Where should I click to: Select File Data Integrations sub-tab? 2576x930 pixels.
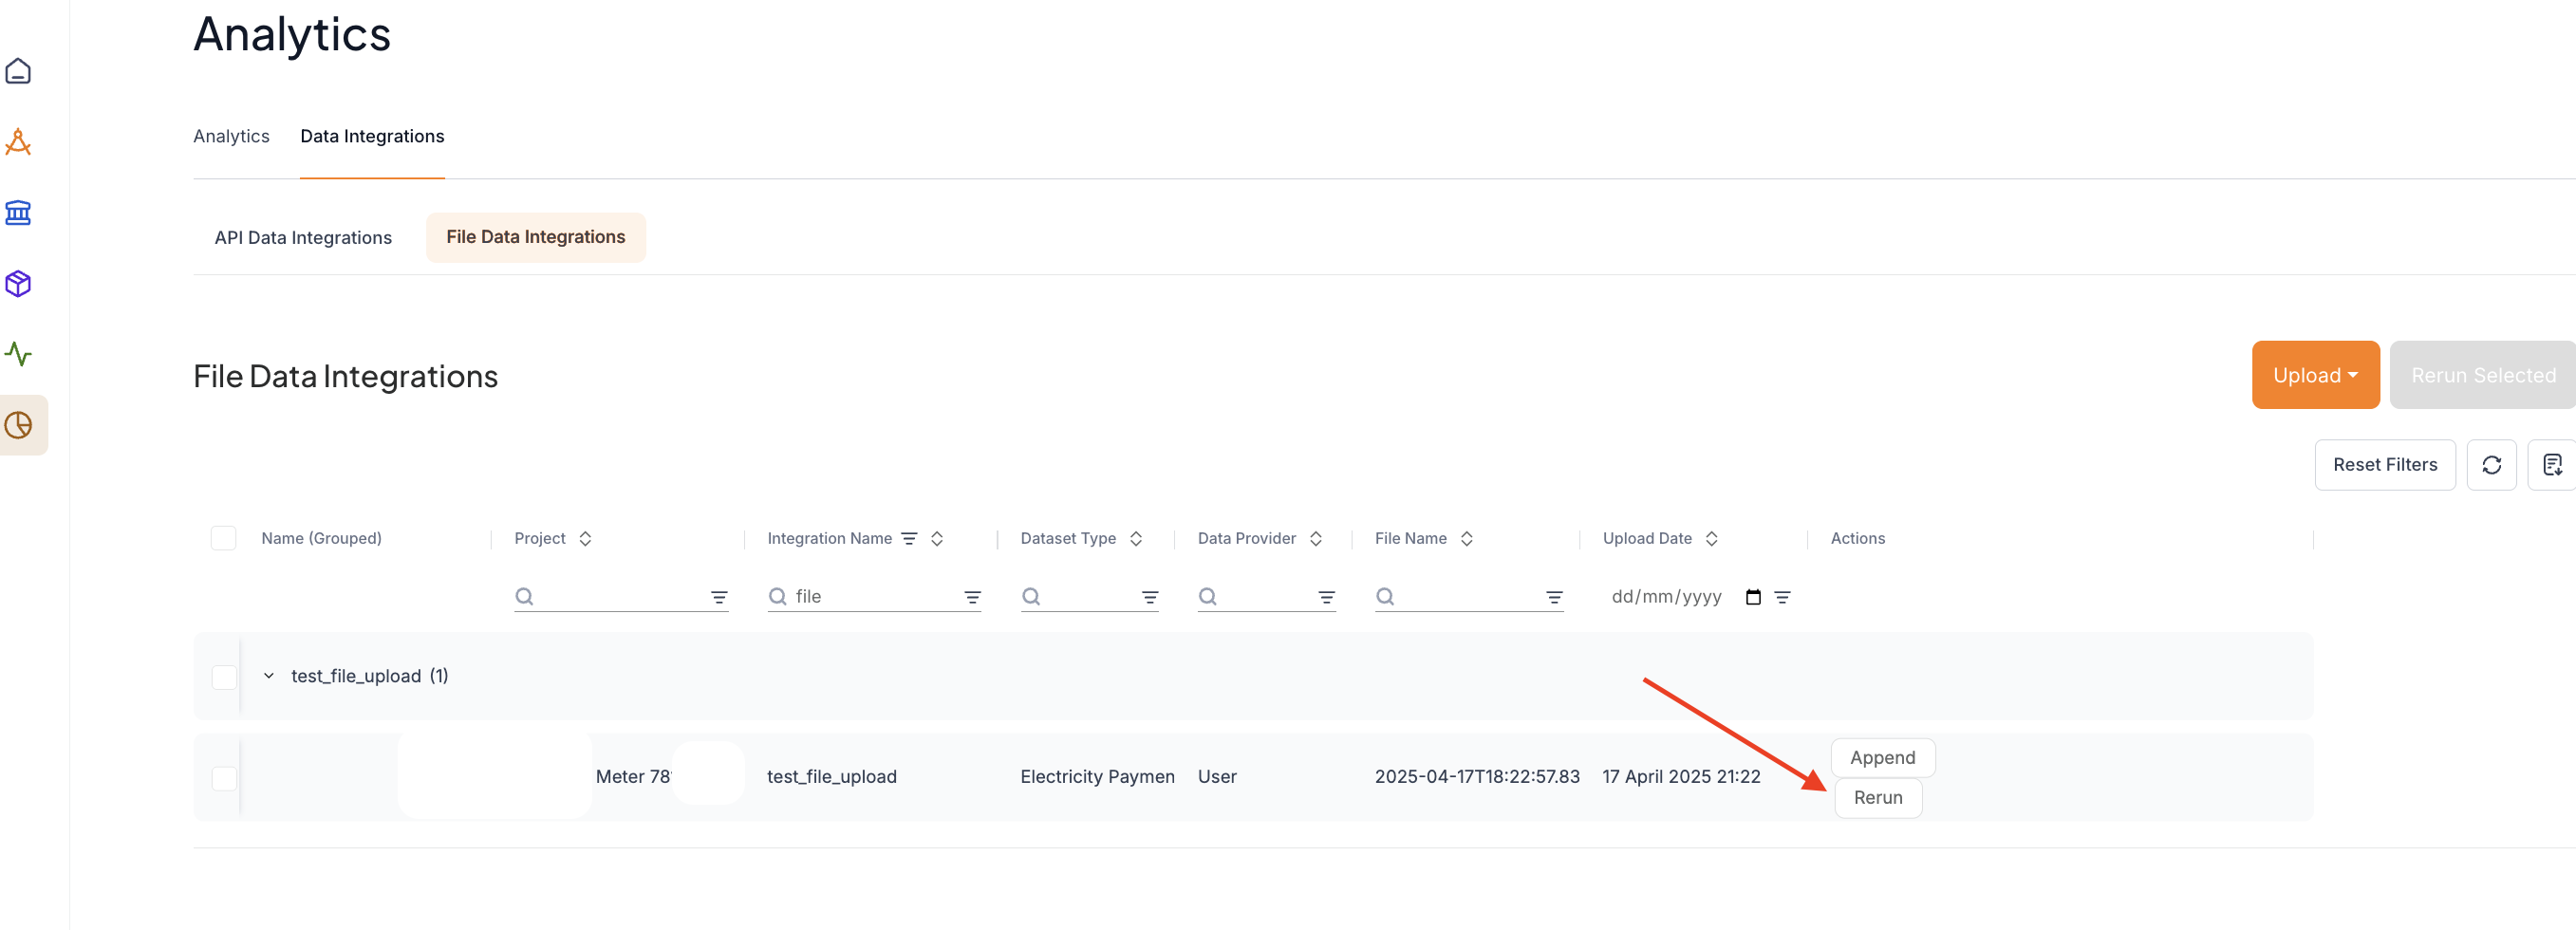click(x=536, y=237)
